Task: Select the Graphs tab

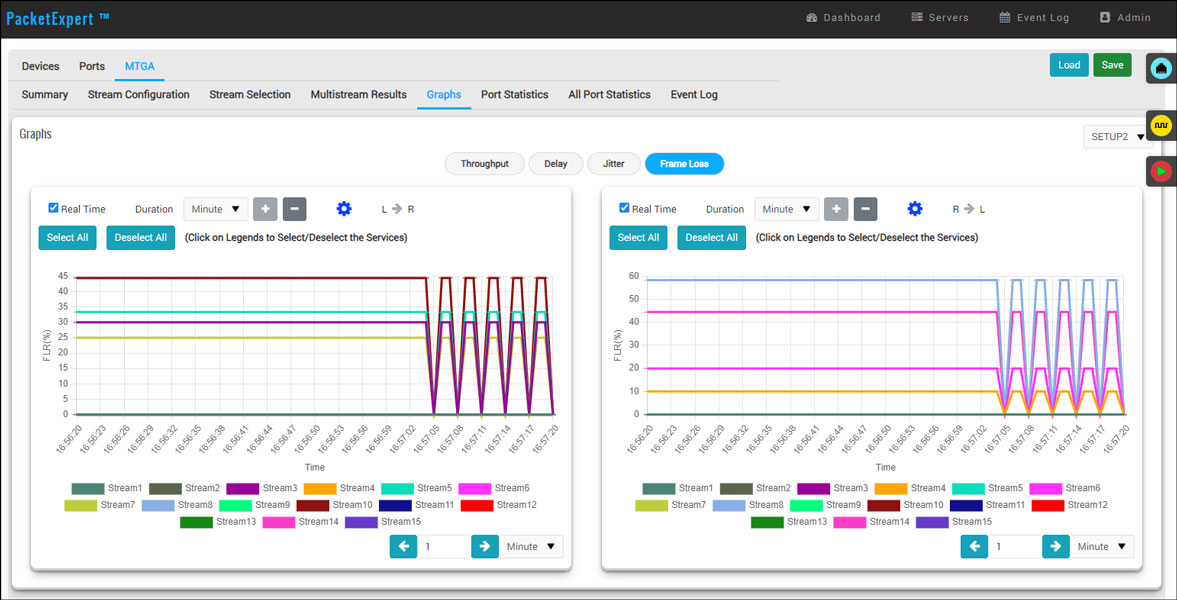Action: (x=444, y=95)
